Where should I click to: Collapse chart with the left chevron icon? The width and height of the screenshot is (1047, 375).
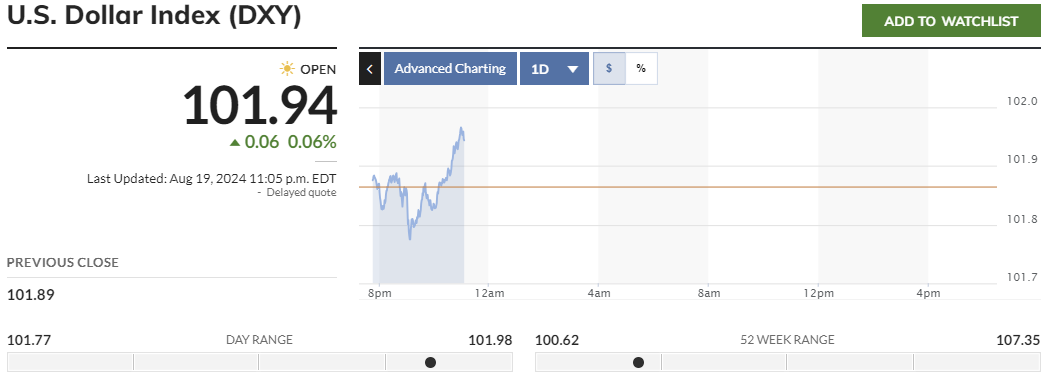[370, 69]
